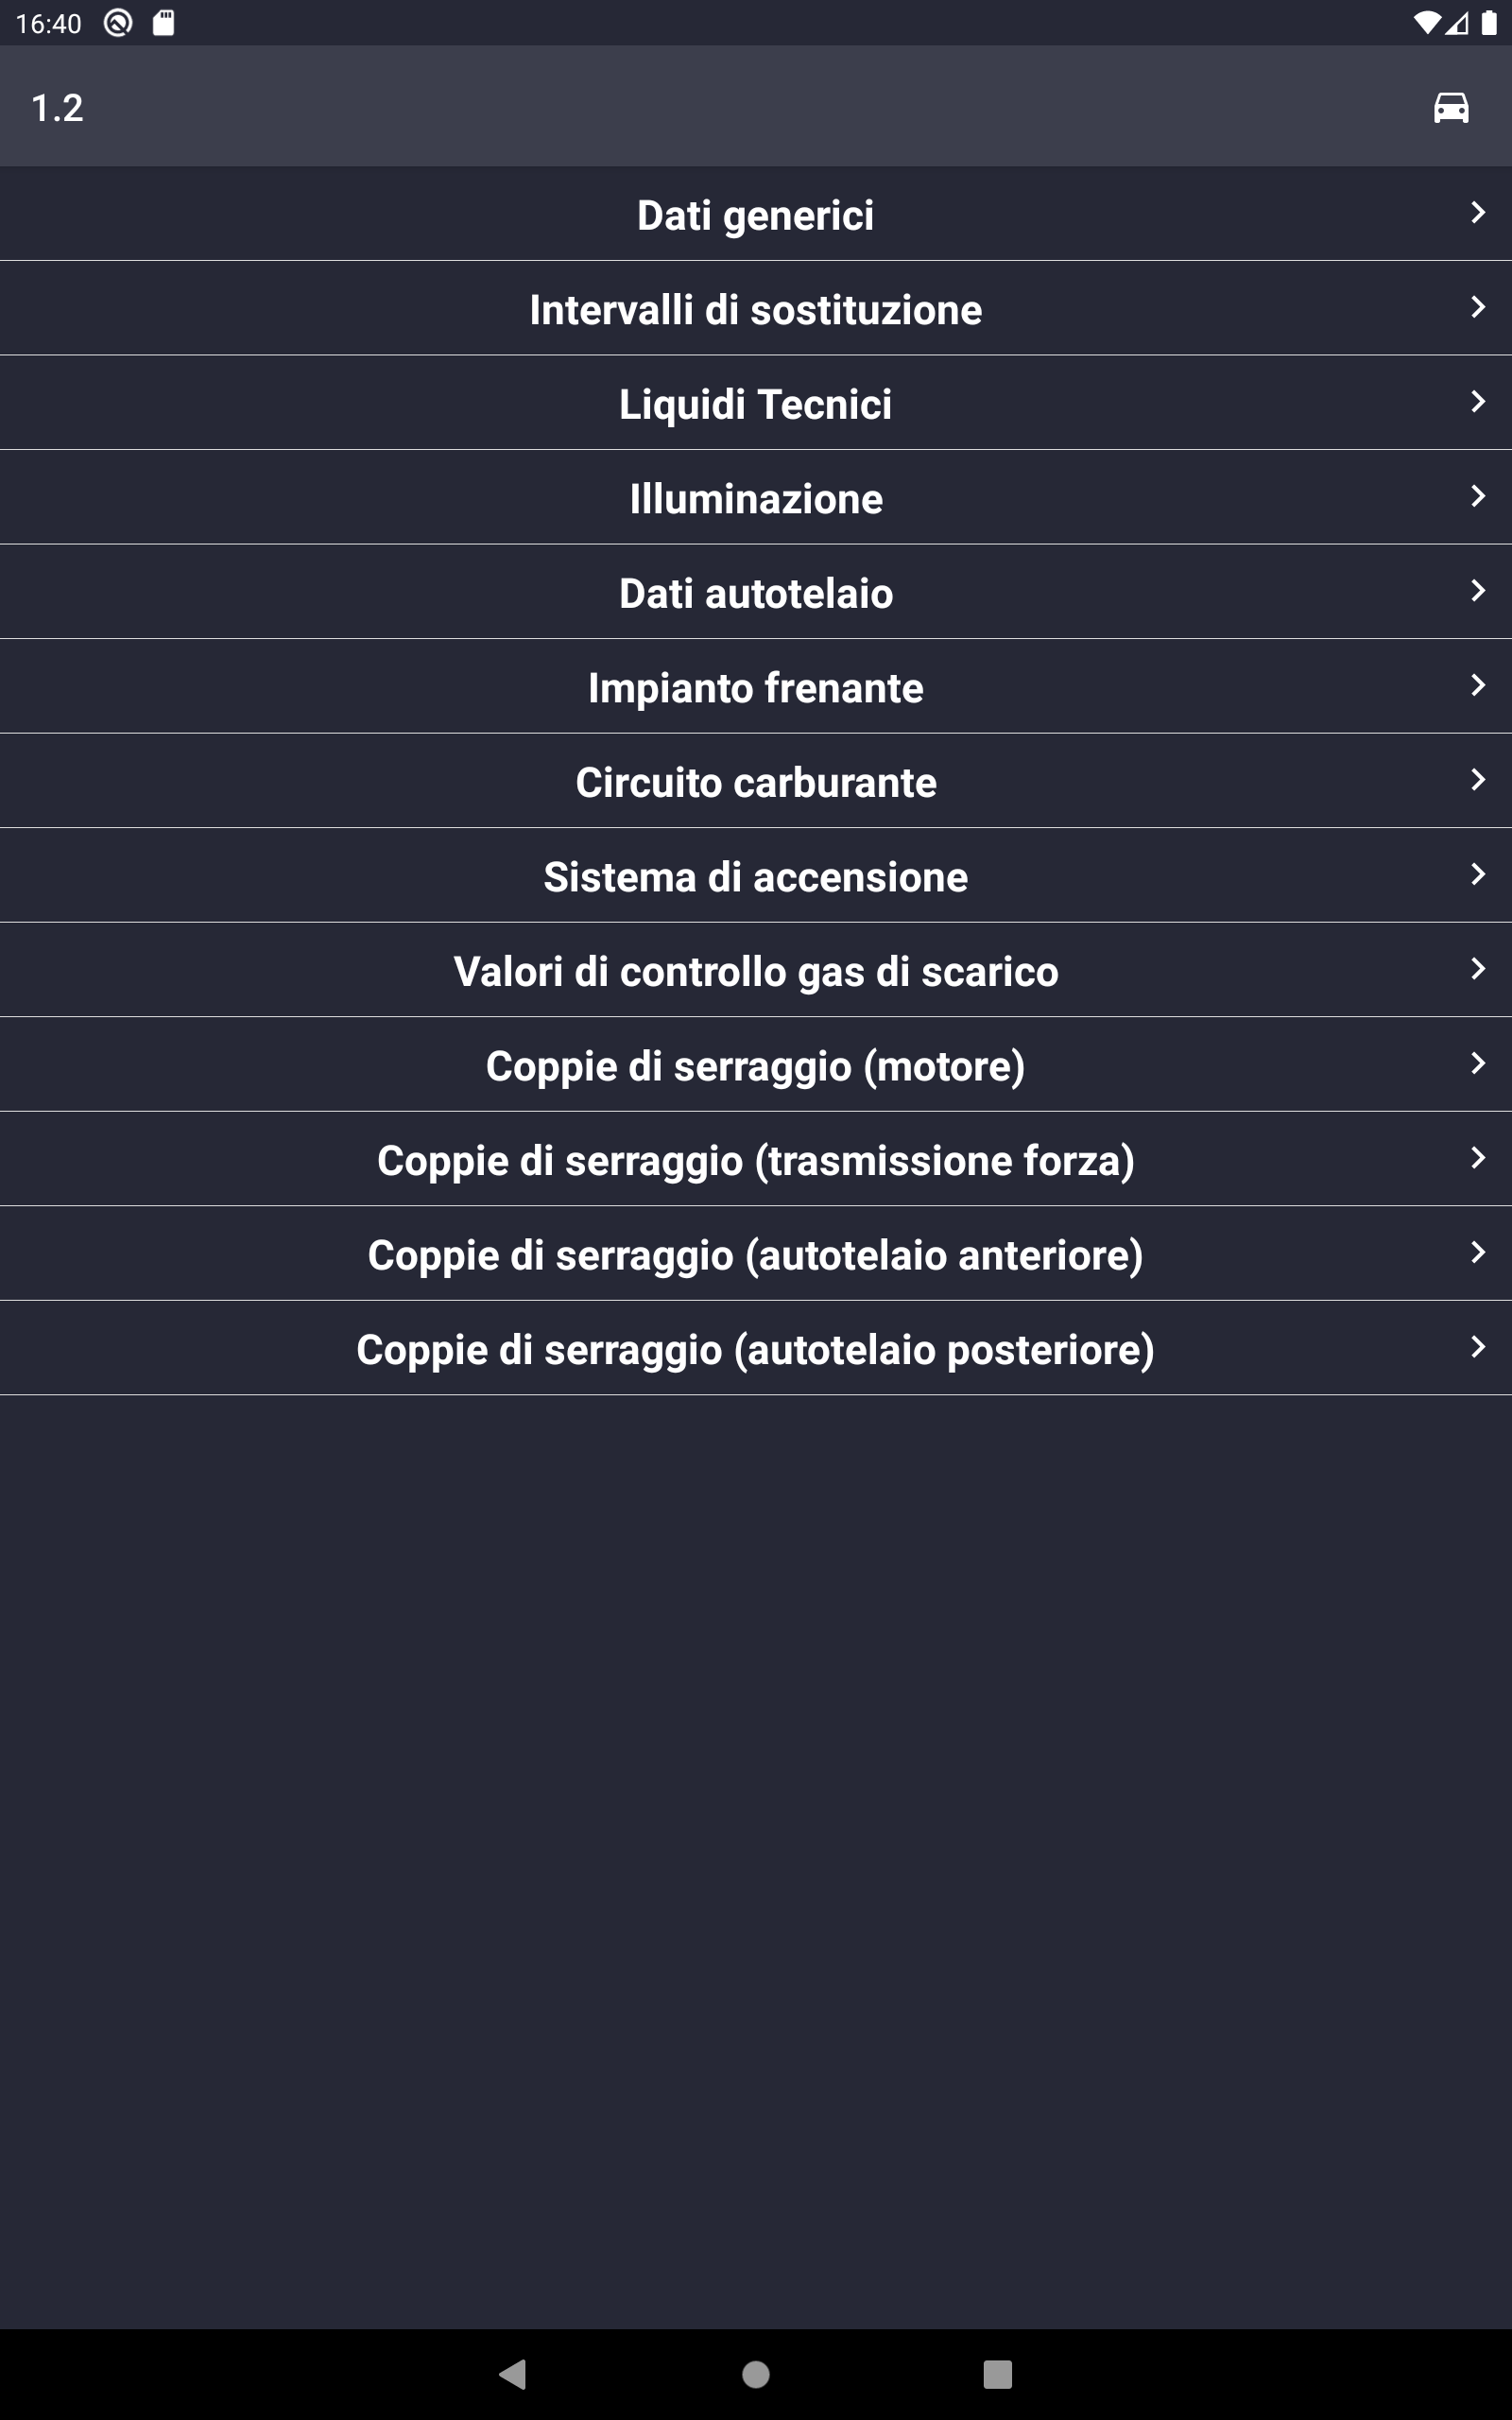The image size is (1512, 2420).
Task: Open Coppie di serraggio (autotelaio posteriore)
Action: pos(756,1348)
